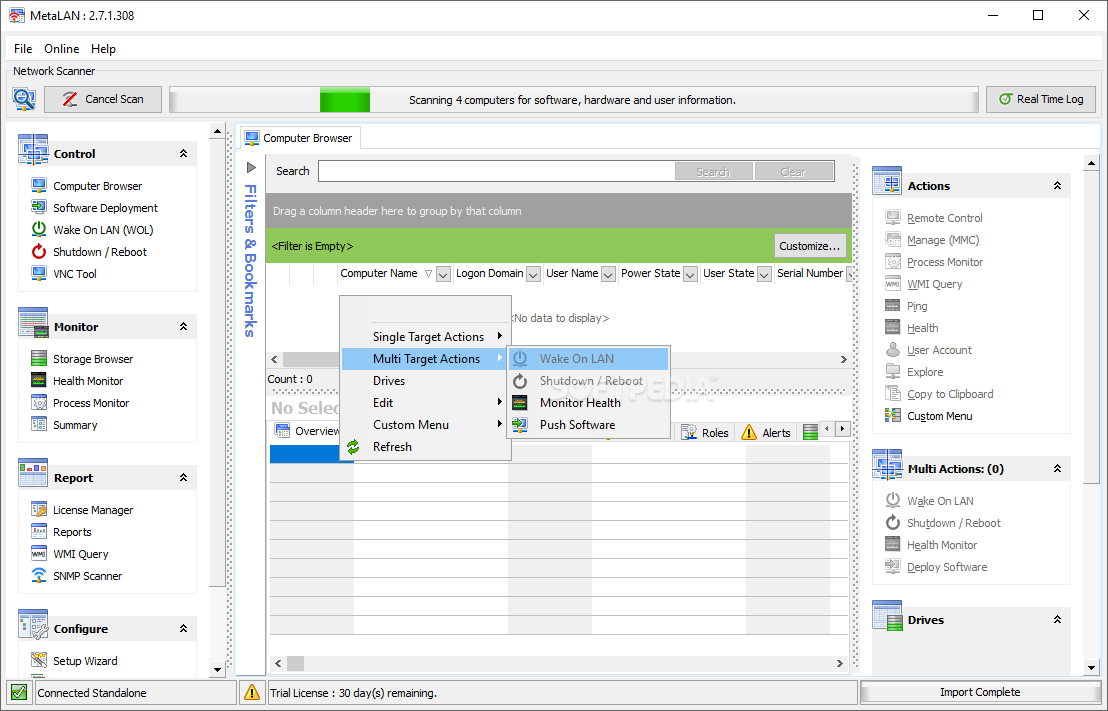Open the Help menu
Image resolution: width=1108 pixels, height=711 pixels.
click(x=103, y=49)
